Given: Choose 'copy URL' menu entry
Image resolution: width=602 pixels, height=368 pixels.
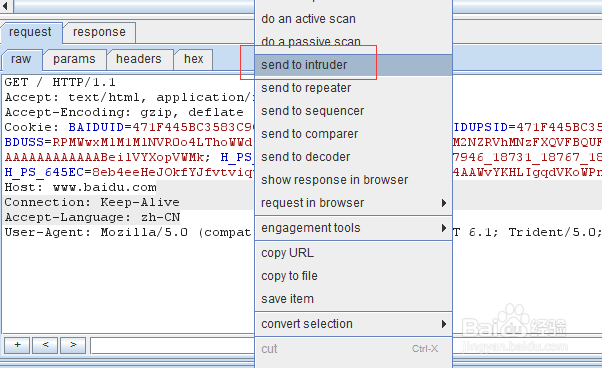Looking at the screenshot, I should (x=353, y=253).
